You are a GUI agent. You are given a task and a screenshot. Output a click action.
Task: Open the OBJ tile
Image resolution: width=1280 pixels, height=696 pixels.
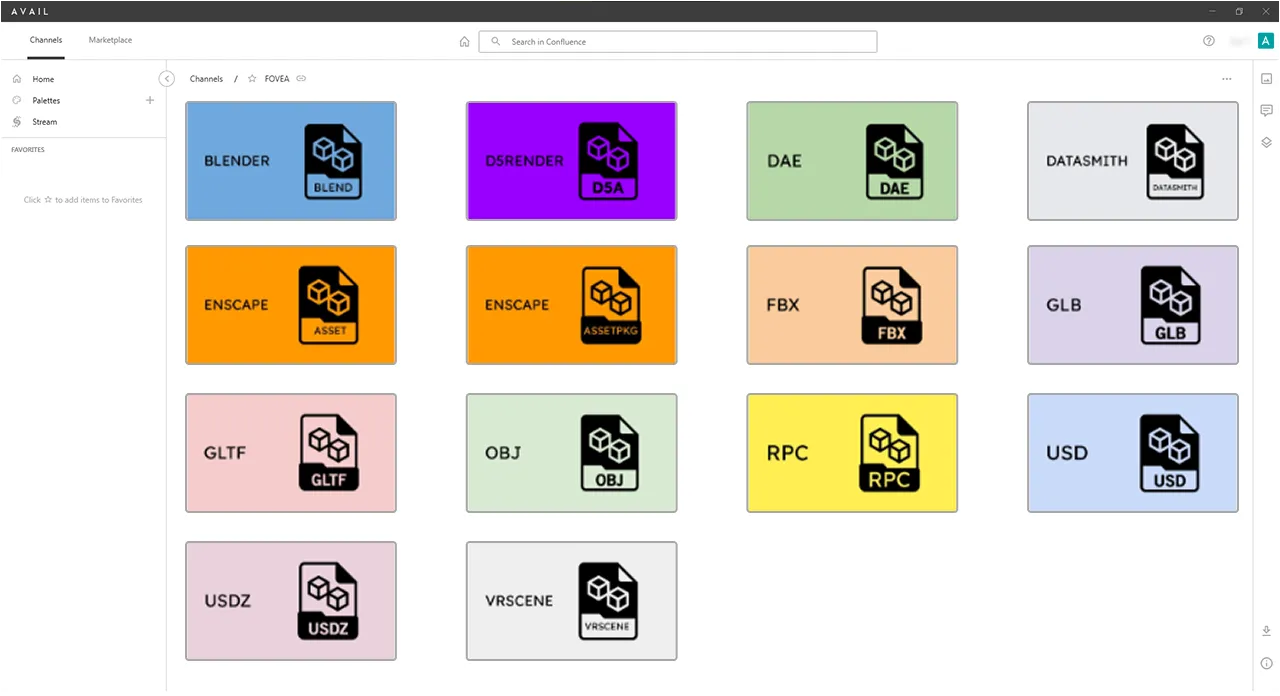tap(571, 453)
